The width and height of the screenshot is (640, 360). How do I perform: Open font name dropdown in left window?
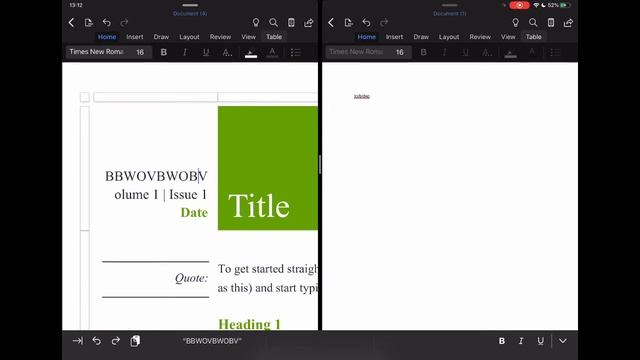(x=96, y=52)
